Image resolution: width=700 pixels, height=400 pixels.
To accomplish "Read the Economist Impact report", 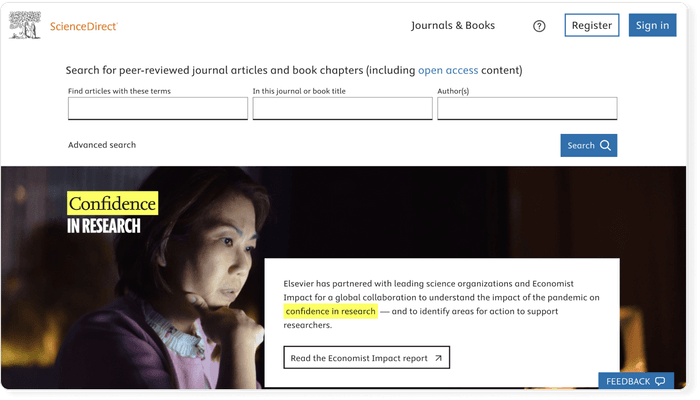I will (x=367, y=358).
